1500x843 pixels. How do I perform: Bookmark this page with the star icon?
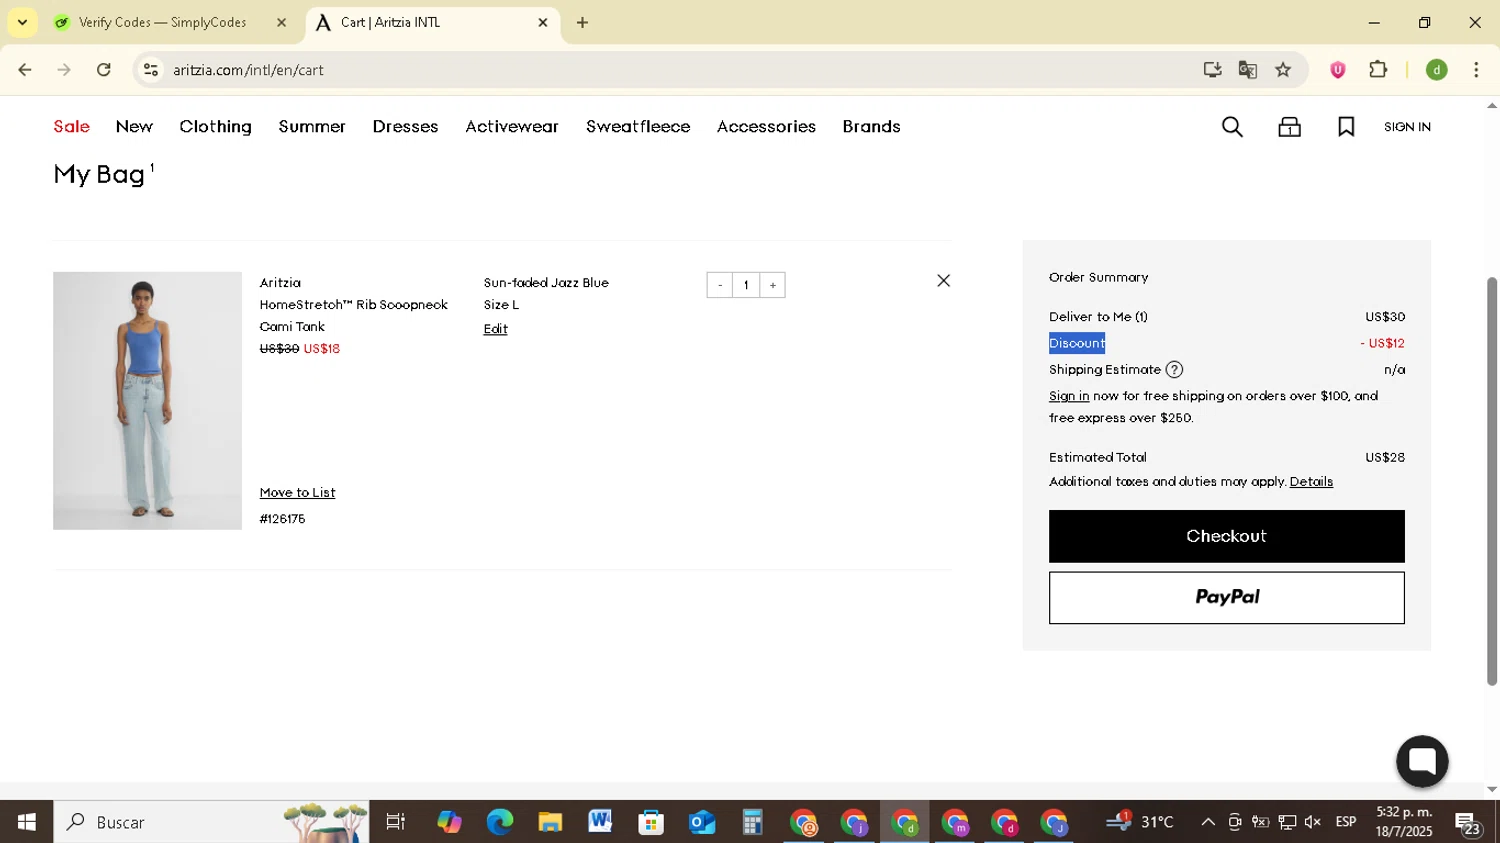click(1283, 70)
